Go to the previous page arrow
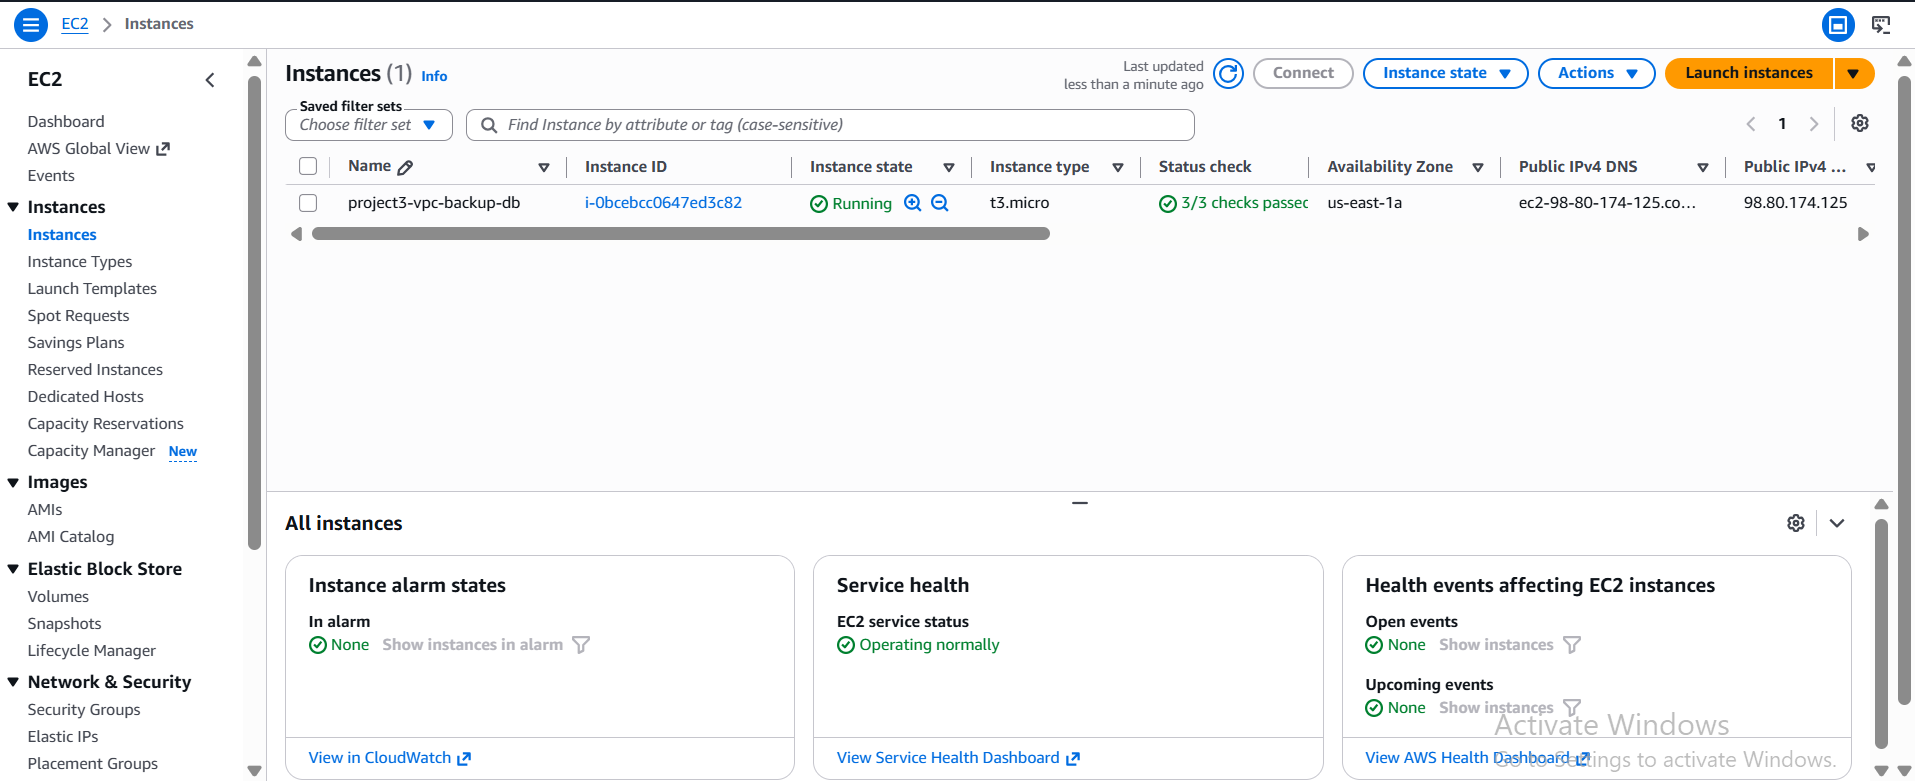The height and width of the screenshot is (781, 1915). click(x=1751, y=124)
